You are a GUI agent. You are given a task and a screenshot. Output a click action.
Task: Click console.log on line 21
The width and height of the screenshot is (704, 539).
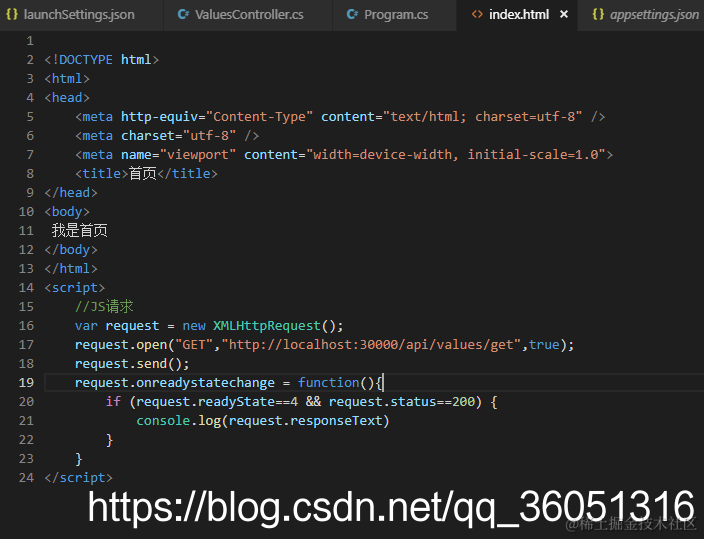[x=179, y=421]
